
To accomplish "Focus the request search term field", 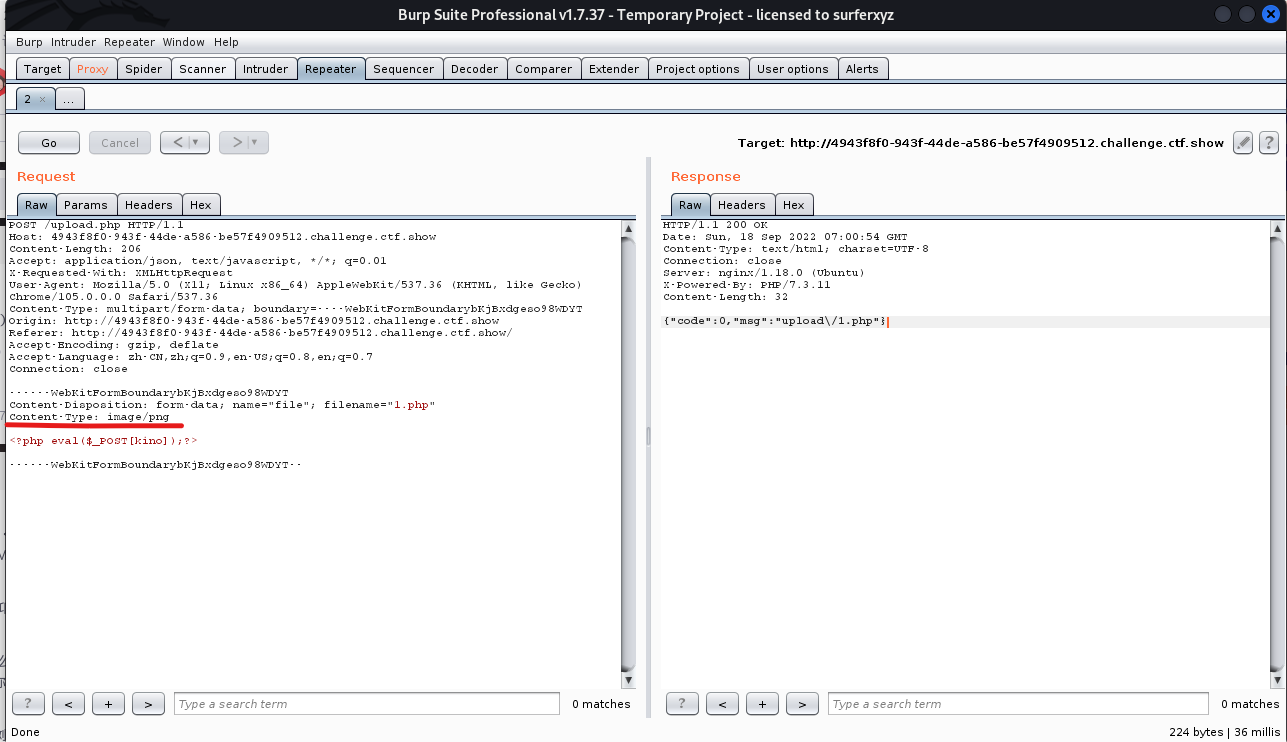I will tap(367, 704).
